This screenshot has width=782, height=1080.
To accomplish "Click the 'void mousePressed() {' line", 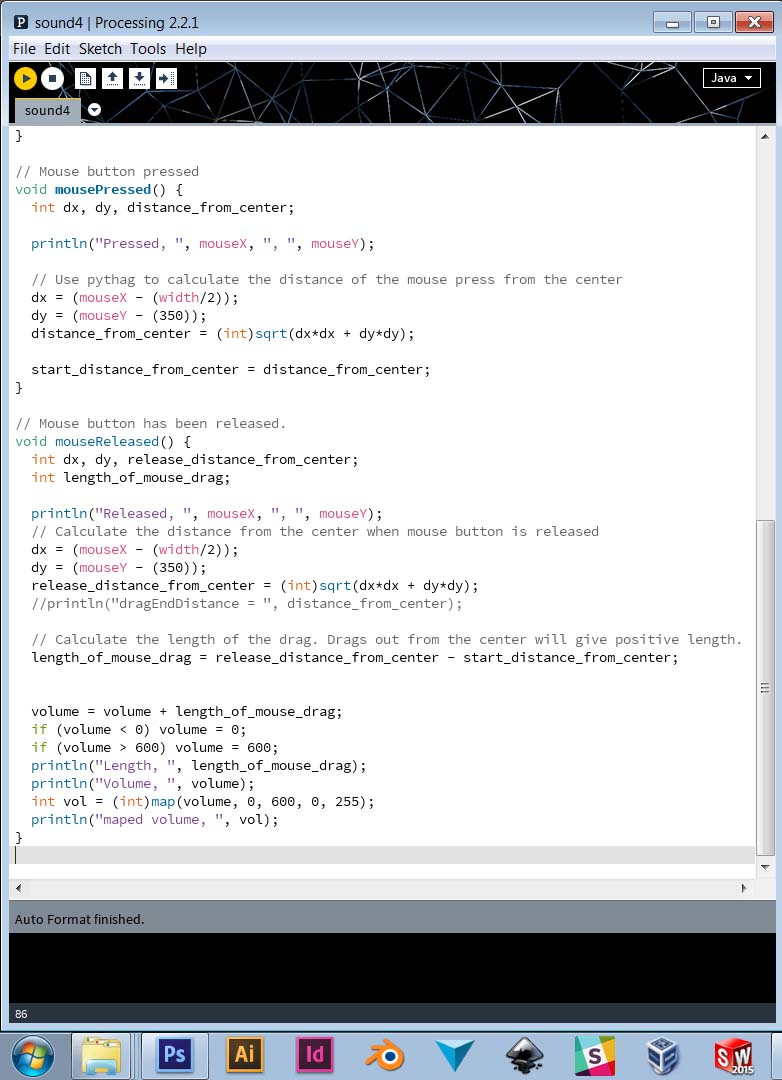I will 99,189.
